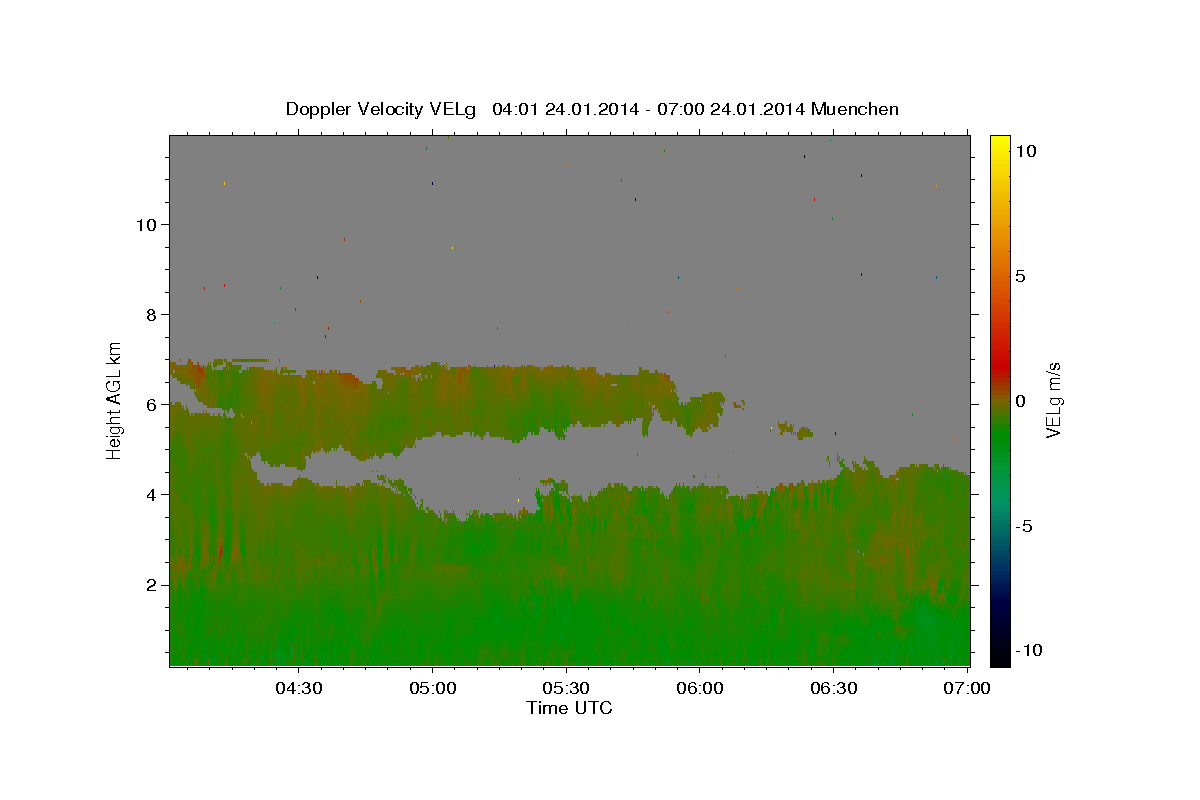Click the height tick label 4
This screenshot has height=800, width=1200.
(x=151, y=494)
